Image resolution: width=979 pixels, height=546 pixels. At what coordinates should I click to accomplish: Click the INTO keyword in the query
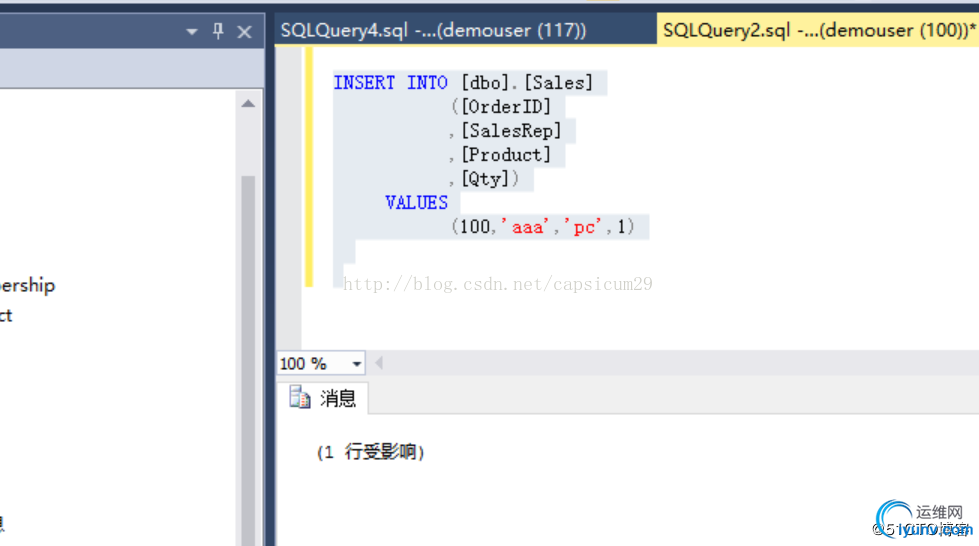tap(427, 82)
